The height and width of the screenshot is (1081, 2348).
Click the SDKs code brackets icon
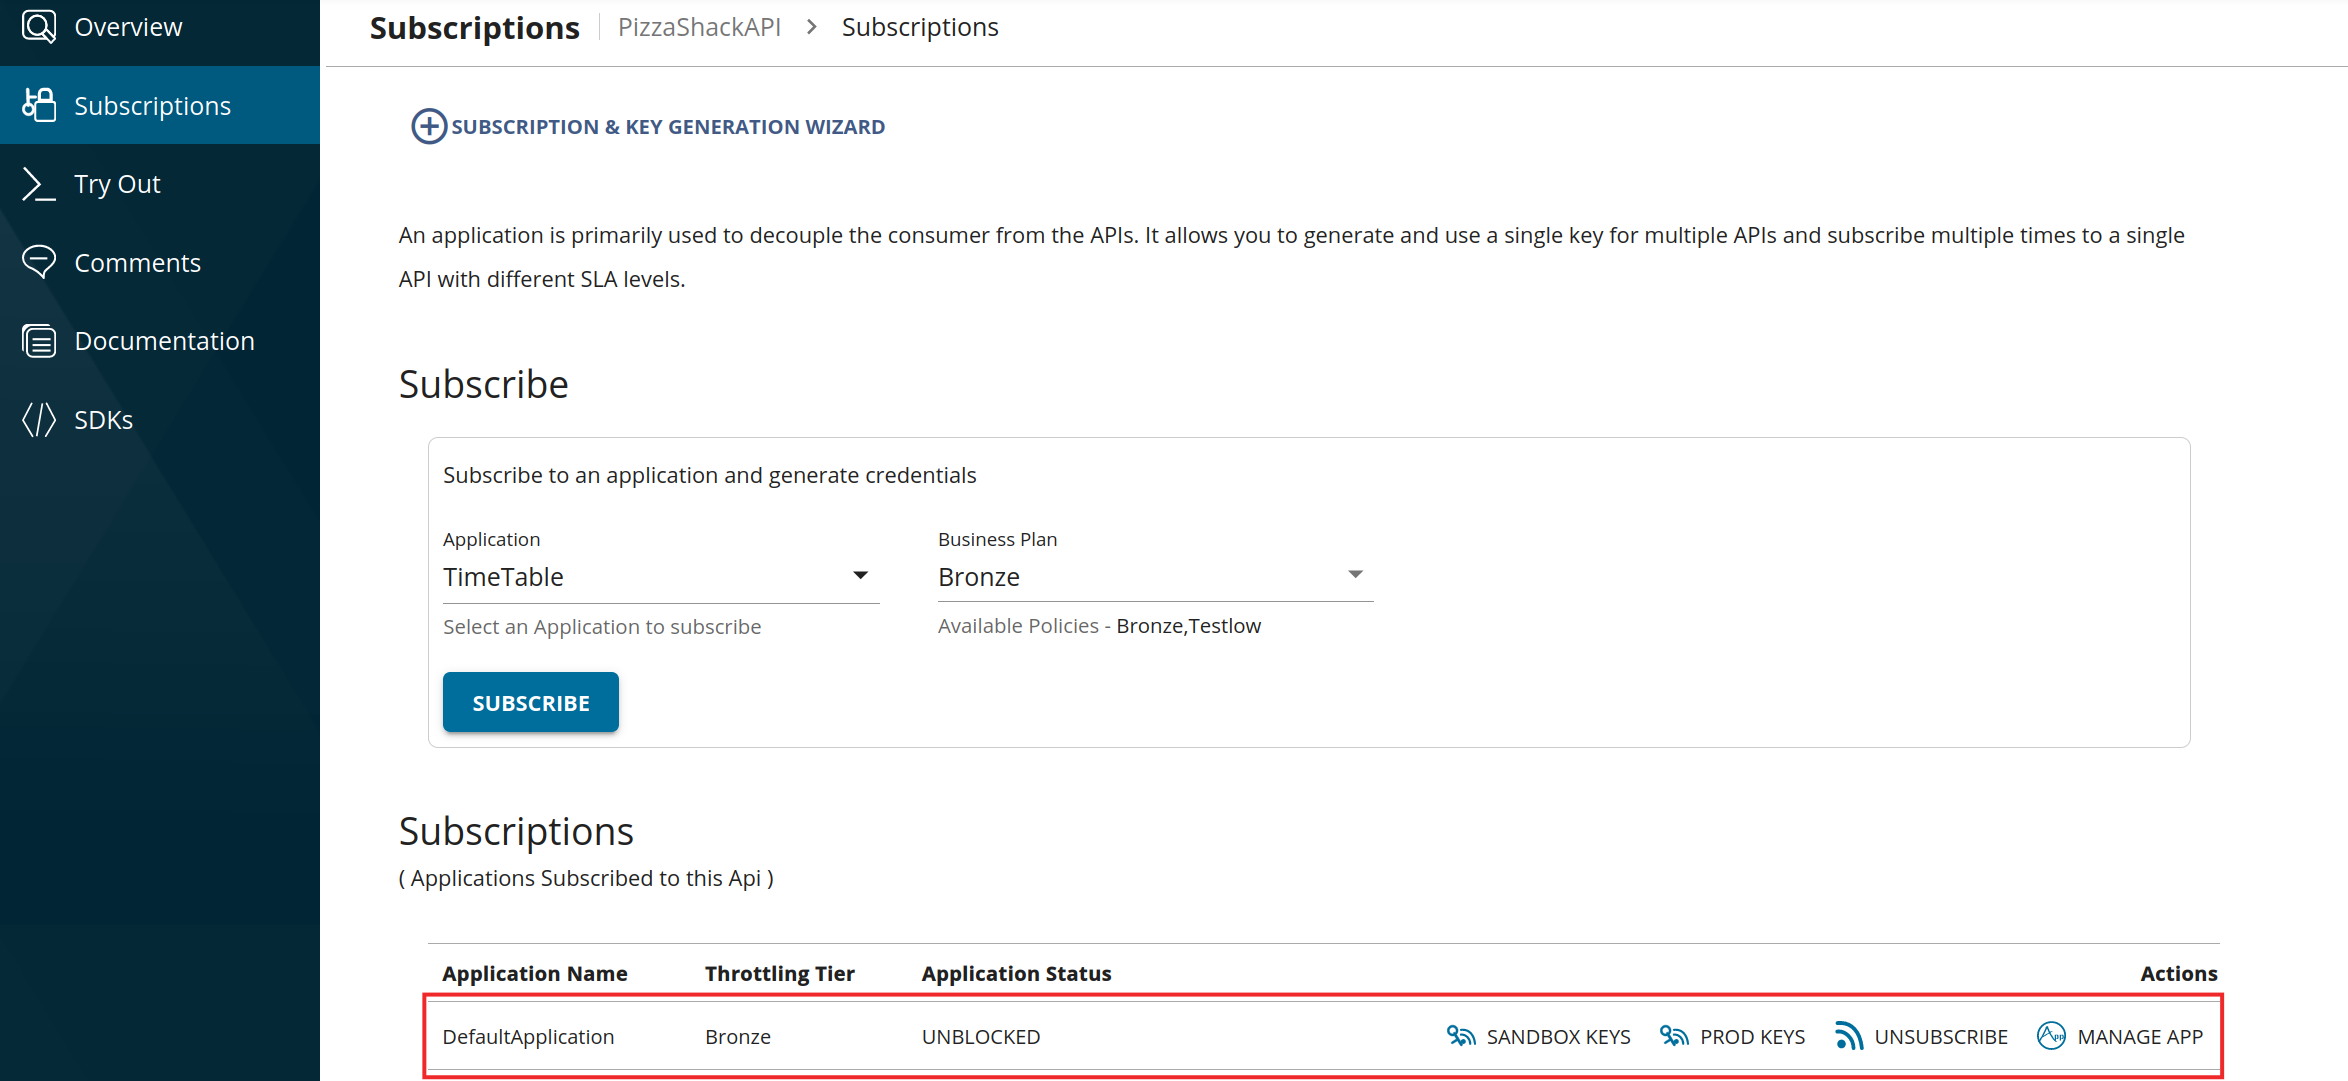pos(39,420)
